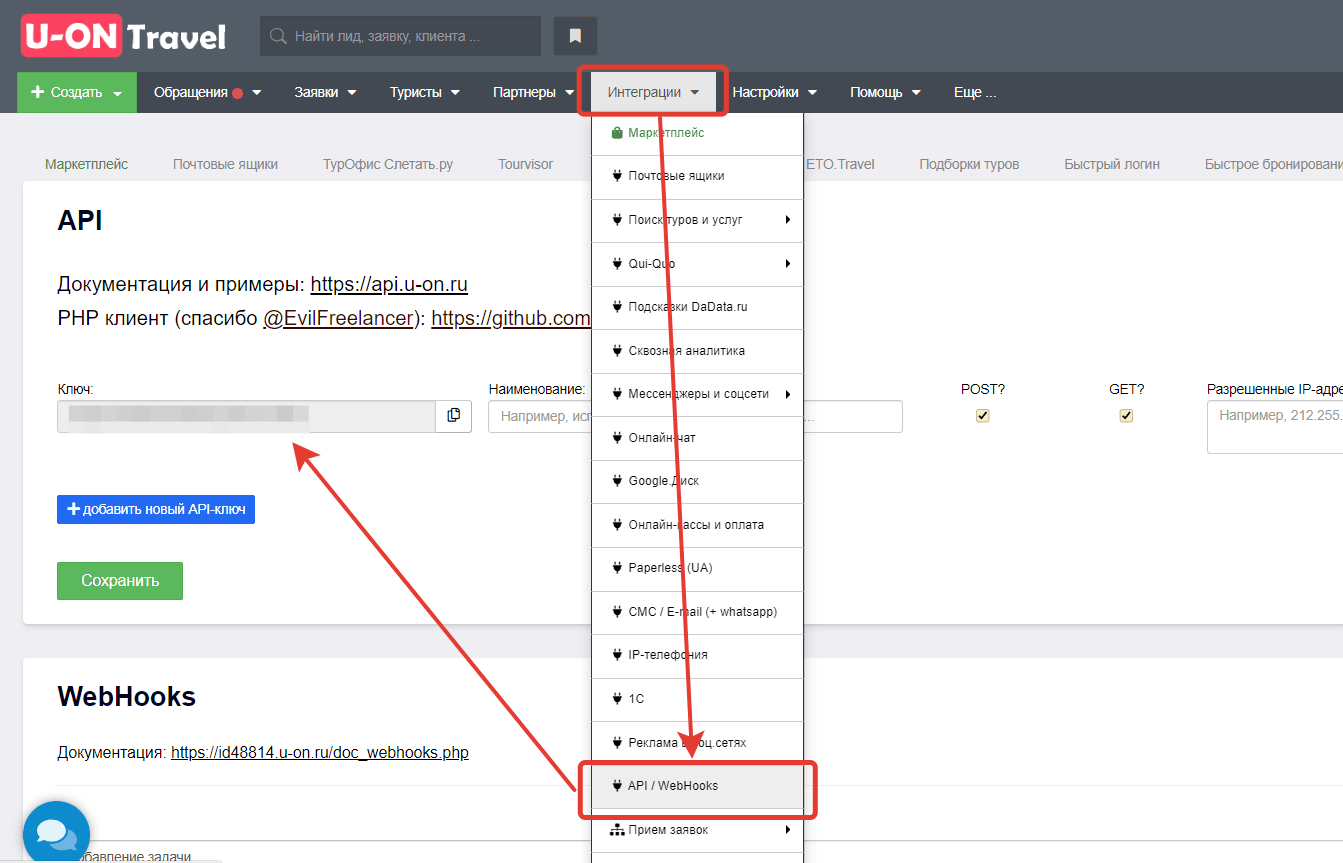Expand Поиск туров и услуг submenu

pos(697,220)
